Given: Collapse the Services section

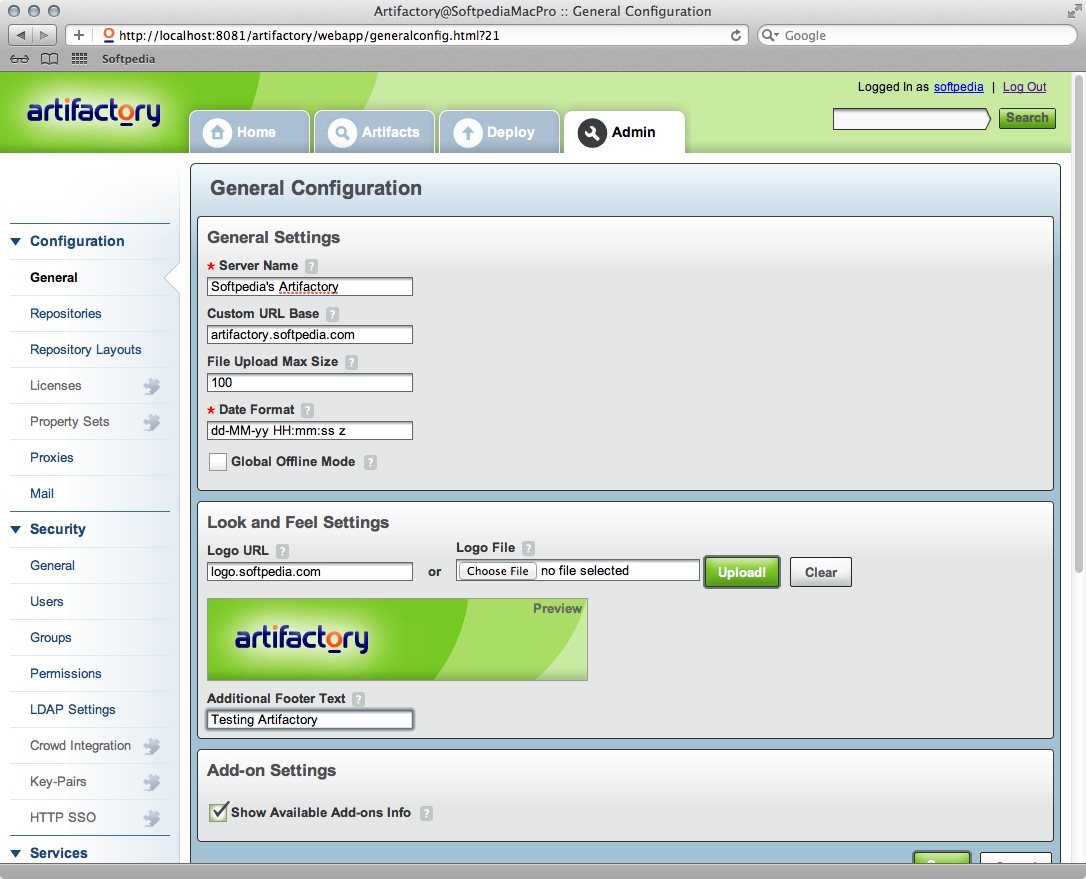Looking at the screenshot, I should [x=15, y=853].
